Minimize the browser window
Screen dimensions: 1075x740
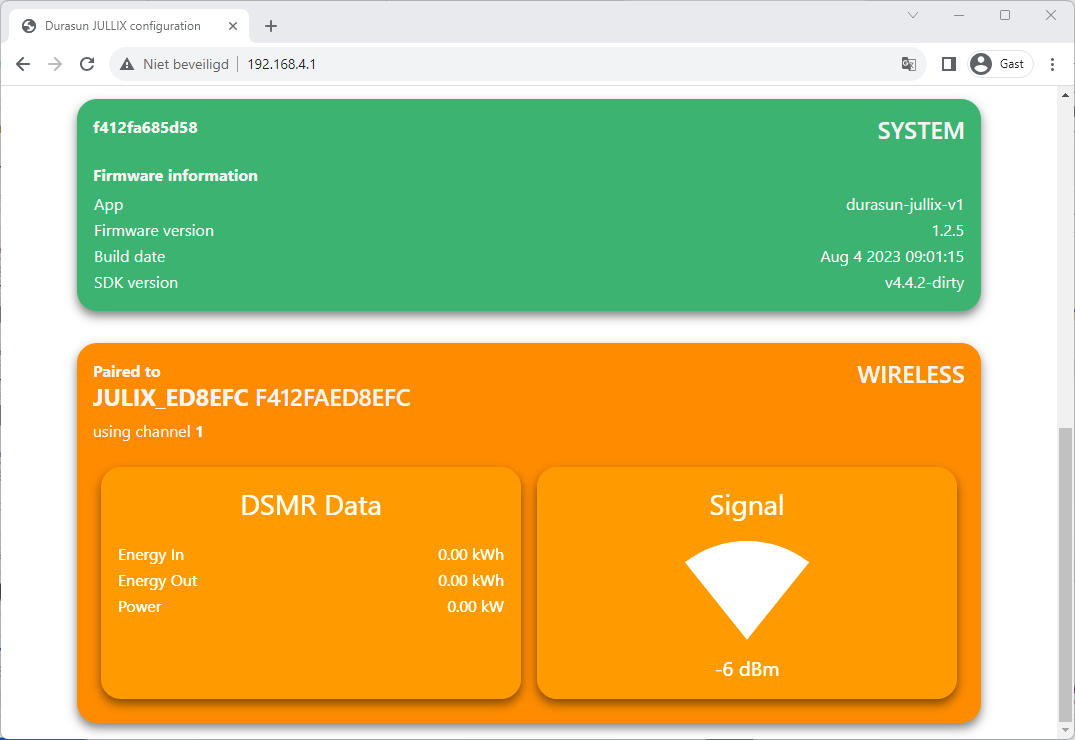959,15
